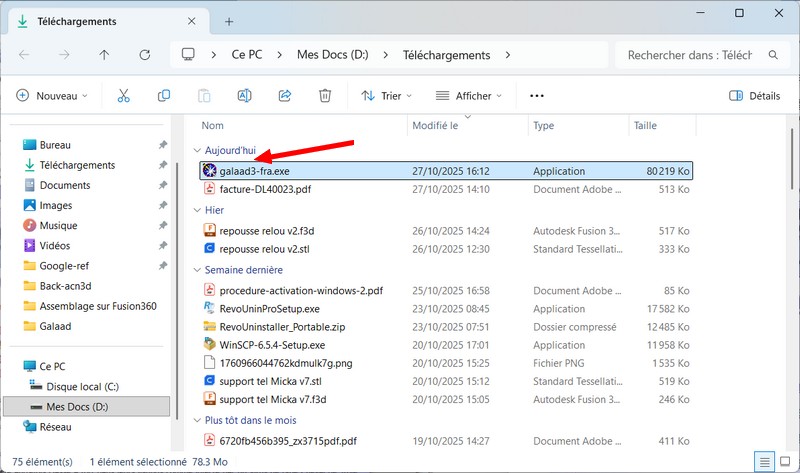Image resolution: width=800 pixels, height=473 pixels.
Task: Open the three-dots more options menu
Action: (x=536, y=96)
